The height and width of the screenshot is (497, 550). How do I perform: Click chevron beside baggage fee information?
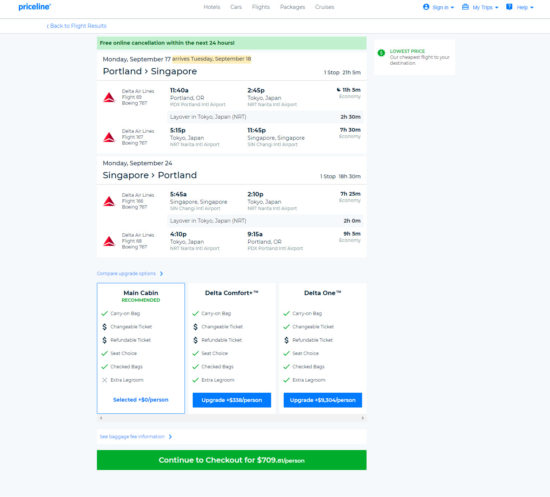click(x=170, y=437)
